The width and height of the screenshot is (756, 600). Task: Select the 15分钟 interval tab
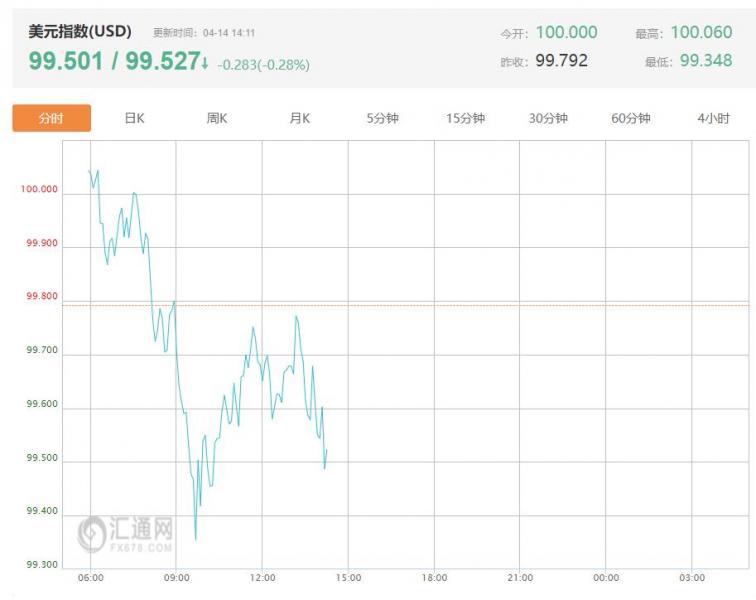[x=465, y=118]
